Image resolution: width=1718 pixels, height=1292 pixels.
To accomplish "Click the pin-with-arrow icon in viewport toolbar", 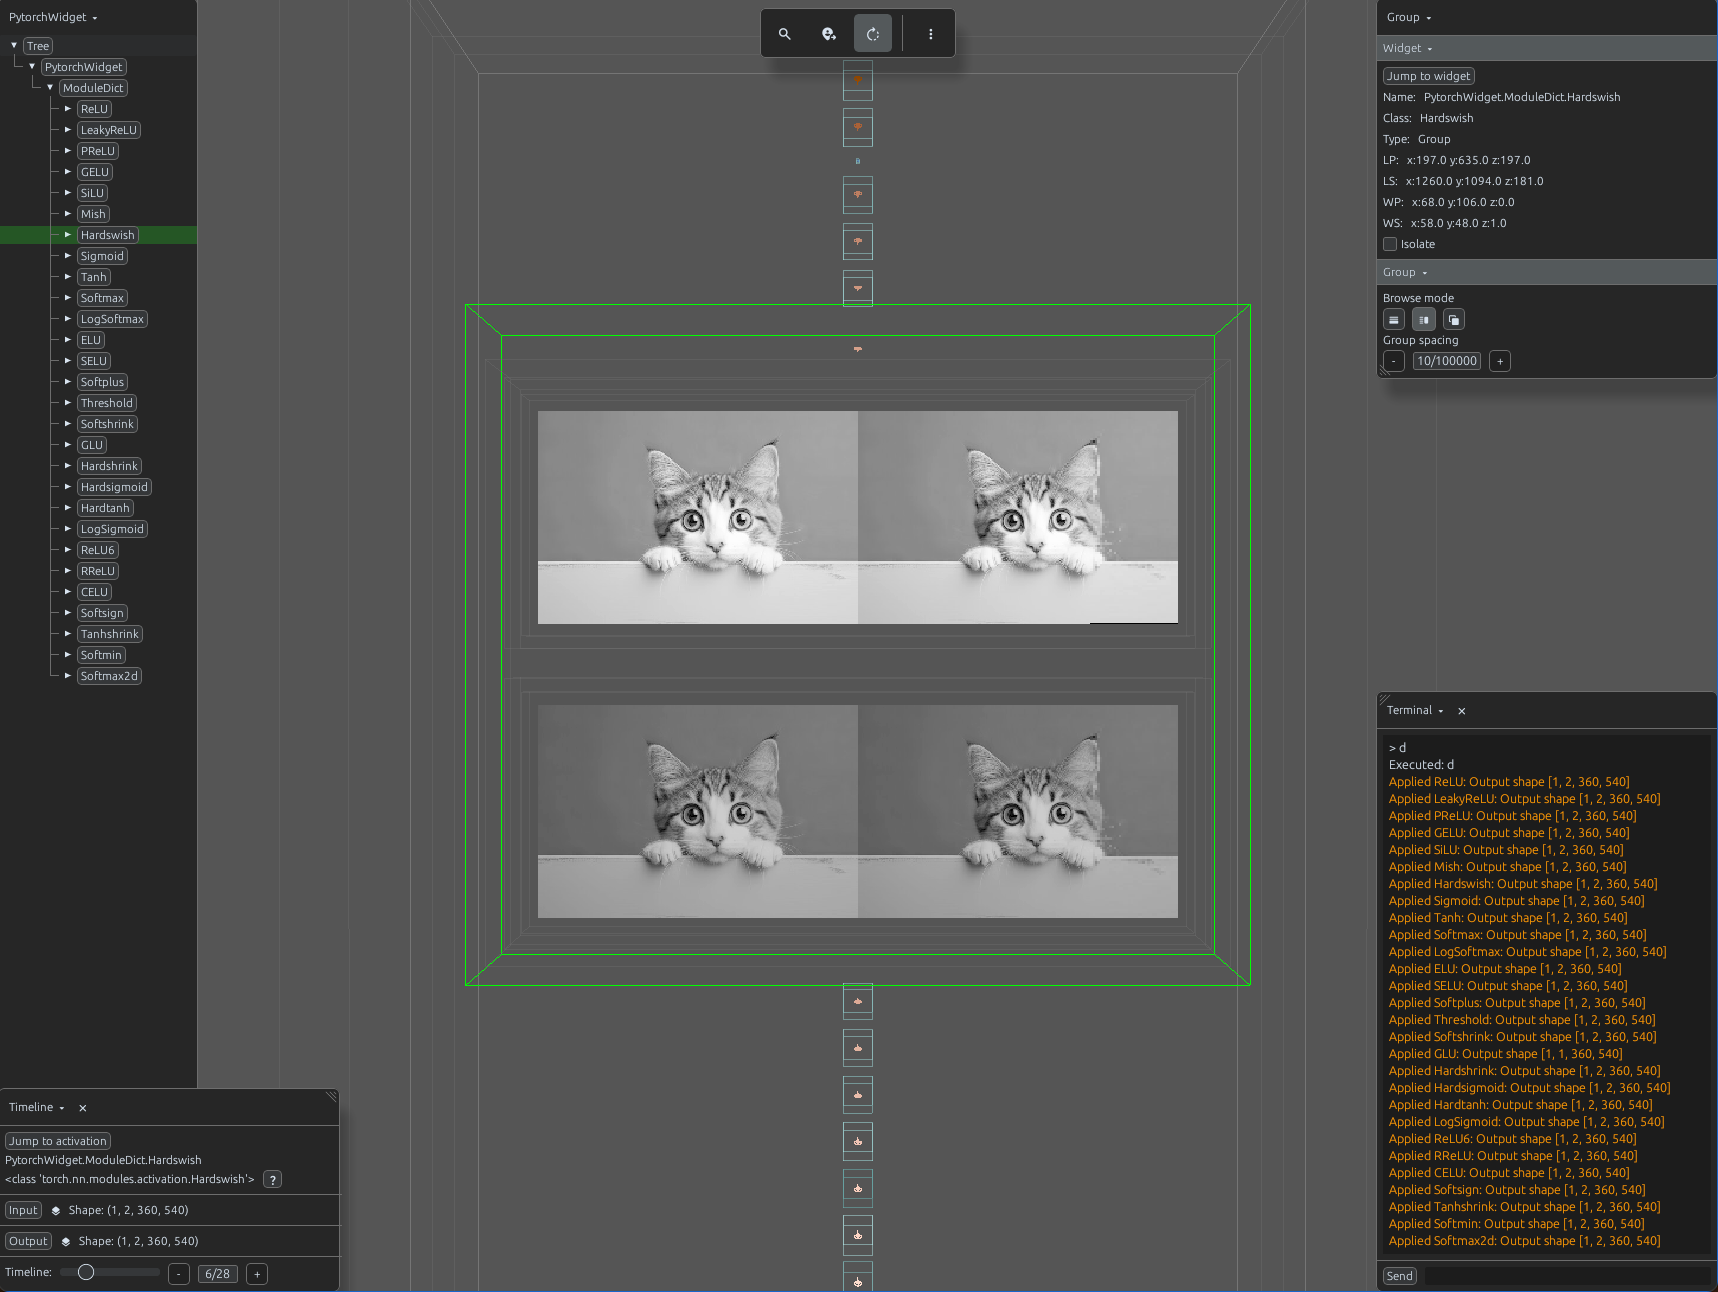I will pos(829,34).
